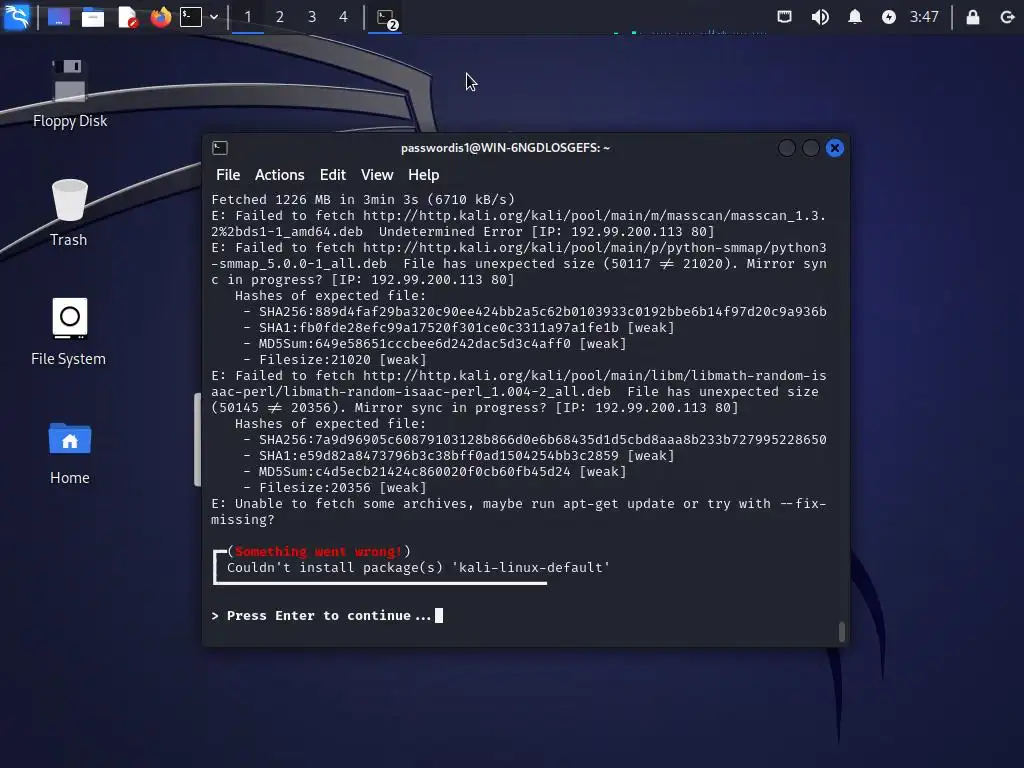Close the terminal window
The width and height of the screenshot is (1024, 768).
(835, 148)
